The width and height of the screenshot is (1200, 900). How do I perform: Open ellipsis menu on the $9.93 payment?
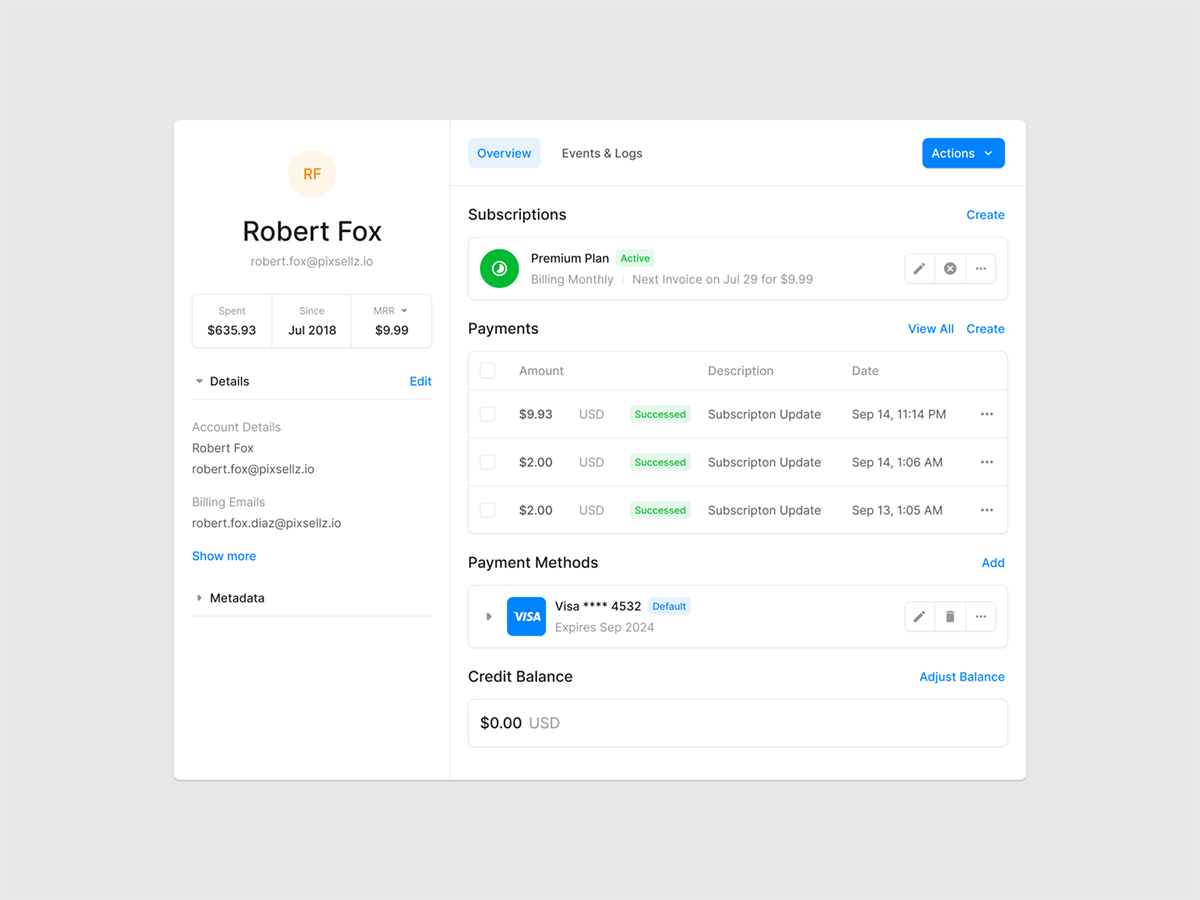click(986, 413)
